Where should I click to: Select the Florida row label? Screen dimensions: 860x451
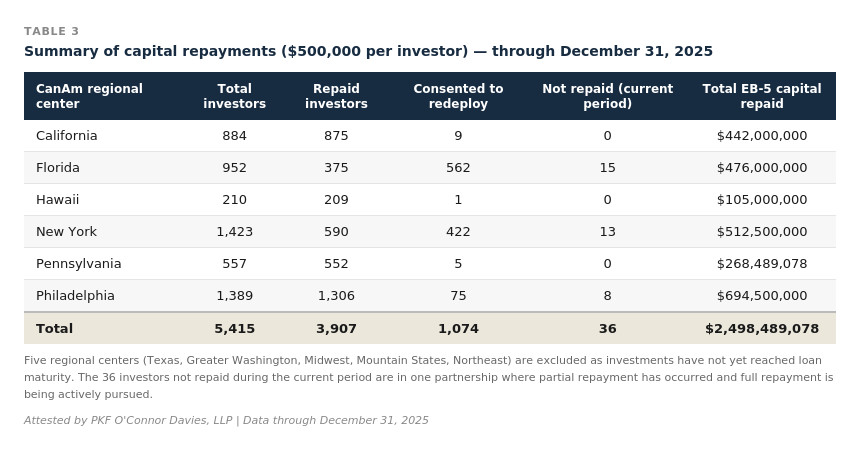(58, 168)
